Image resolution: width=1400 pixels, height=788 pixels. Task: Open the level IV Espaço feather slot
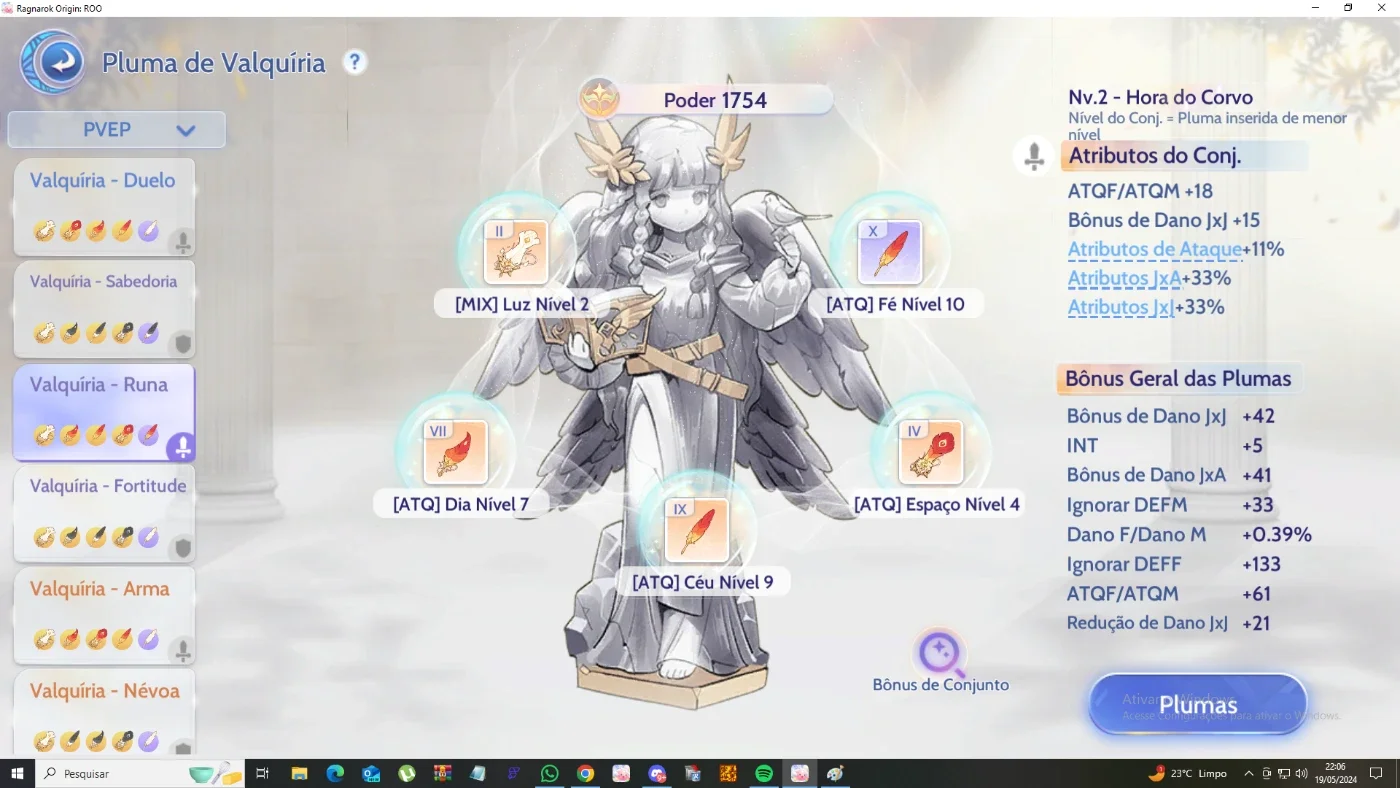coord(930,452)
